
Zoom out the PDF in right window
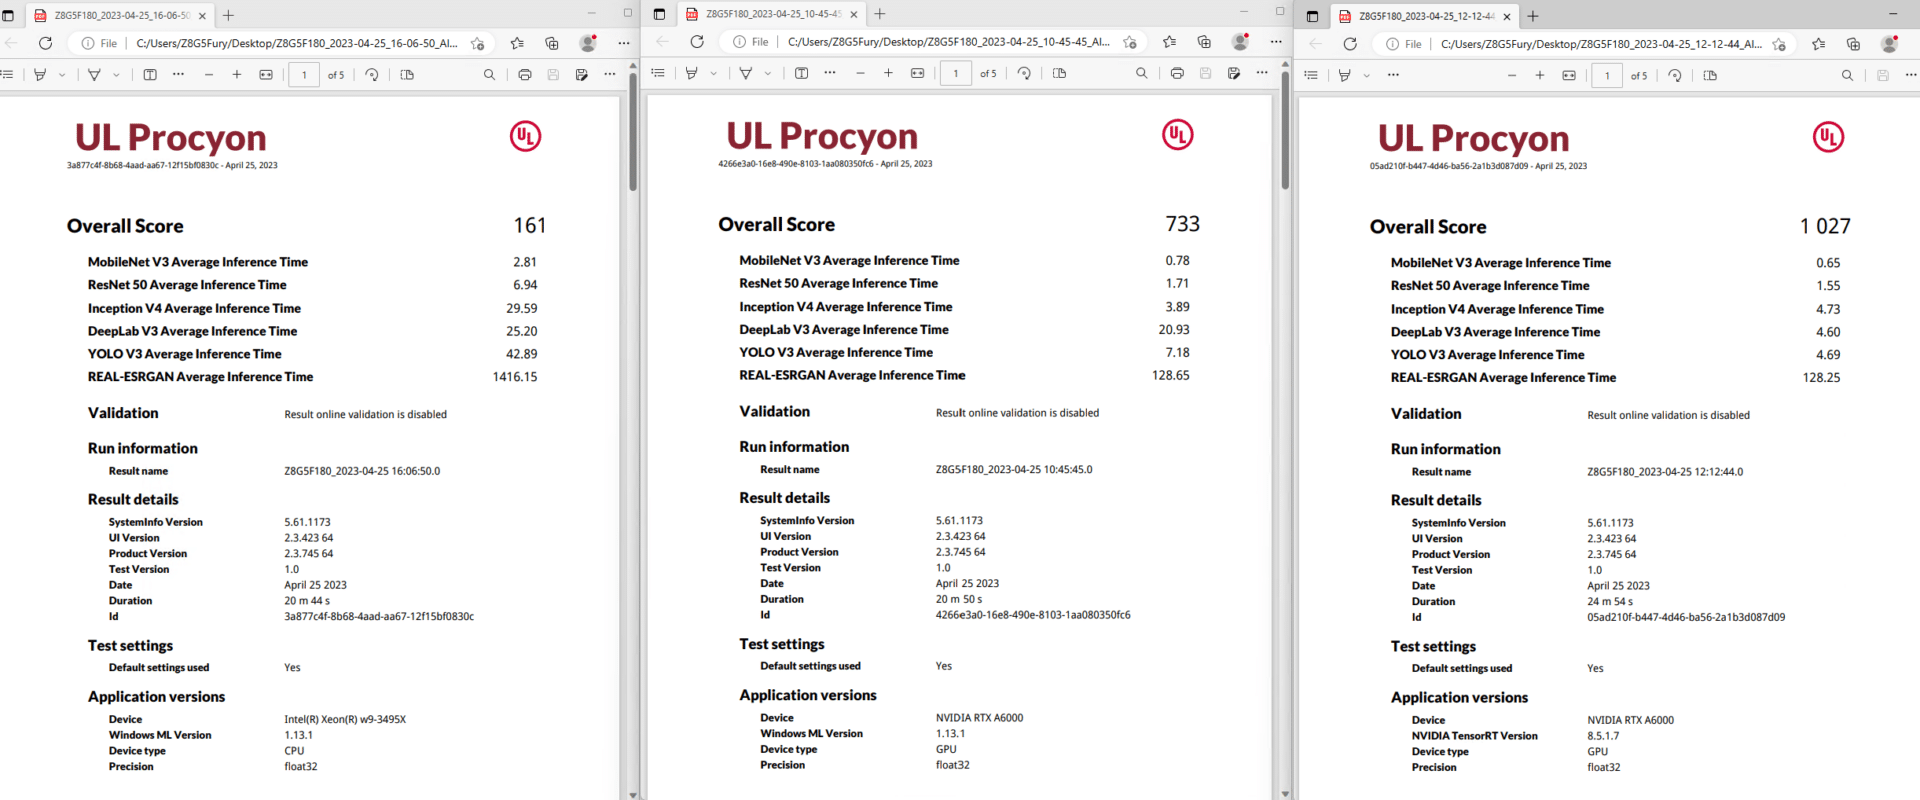(1512, 76)
